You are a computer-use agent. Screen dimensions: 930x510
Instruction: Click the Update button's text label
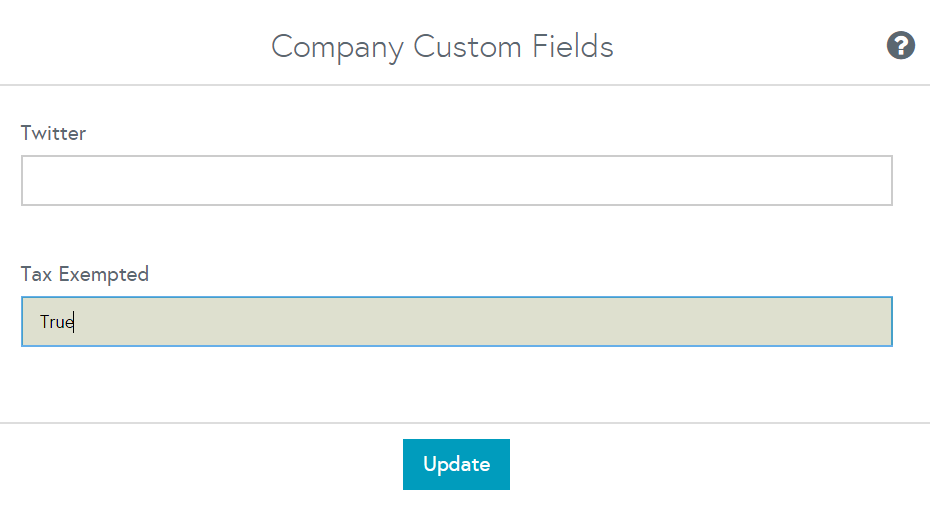click(x=456, y=464)
